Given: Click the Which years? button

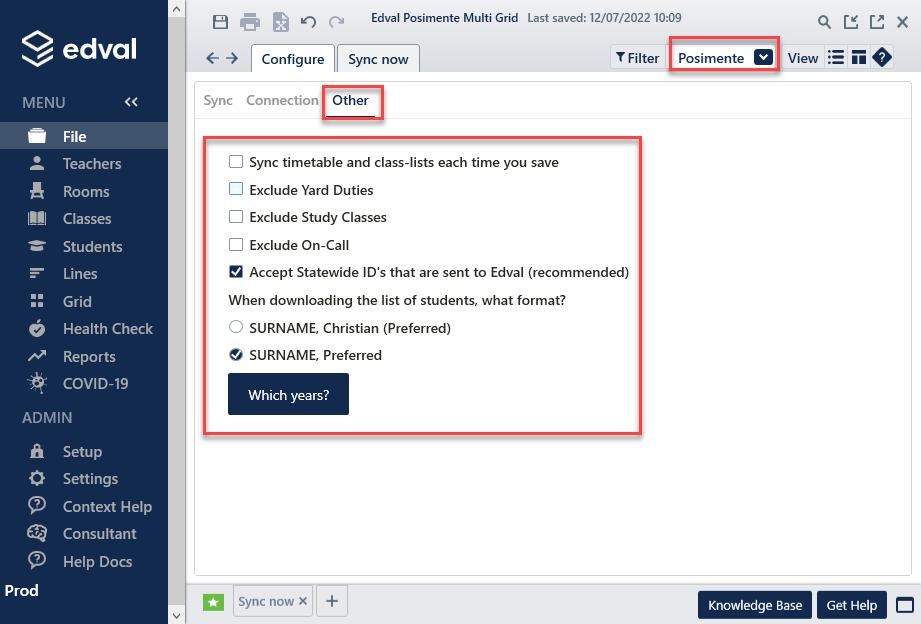Looking at the screenshot, I should pyautogui.click(x=288, y=394).
